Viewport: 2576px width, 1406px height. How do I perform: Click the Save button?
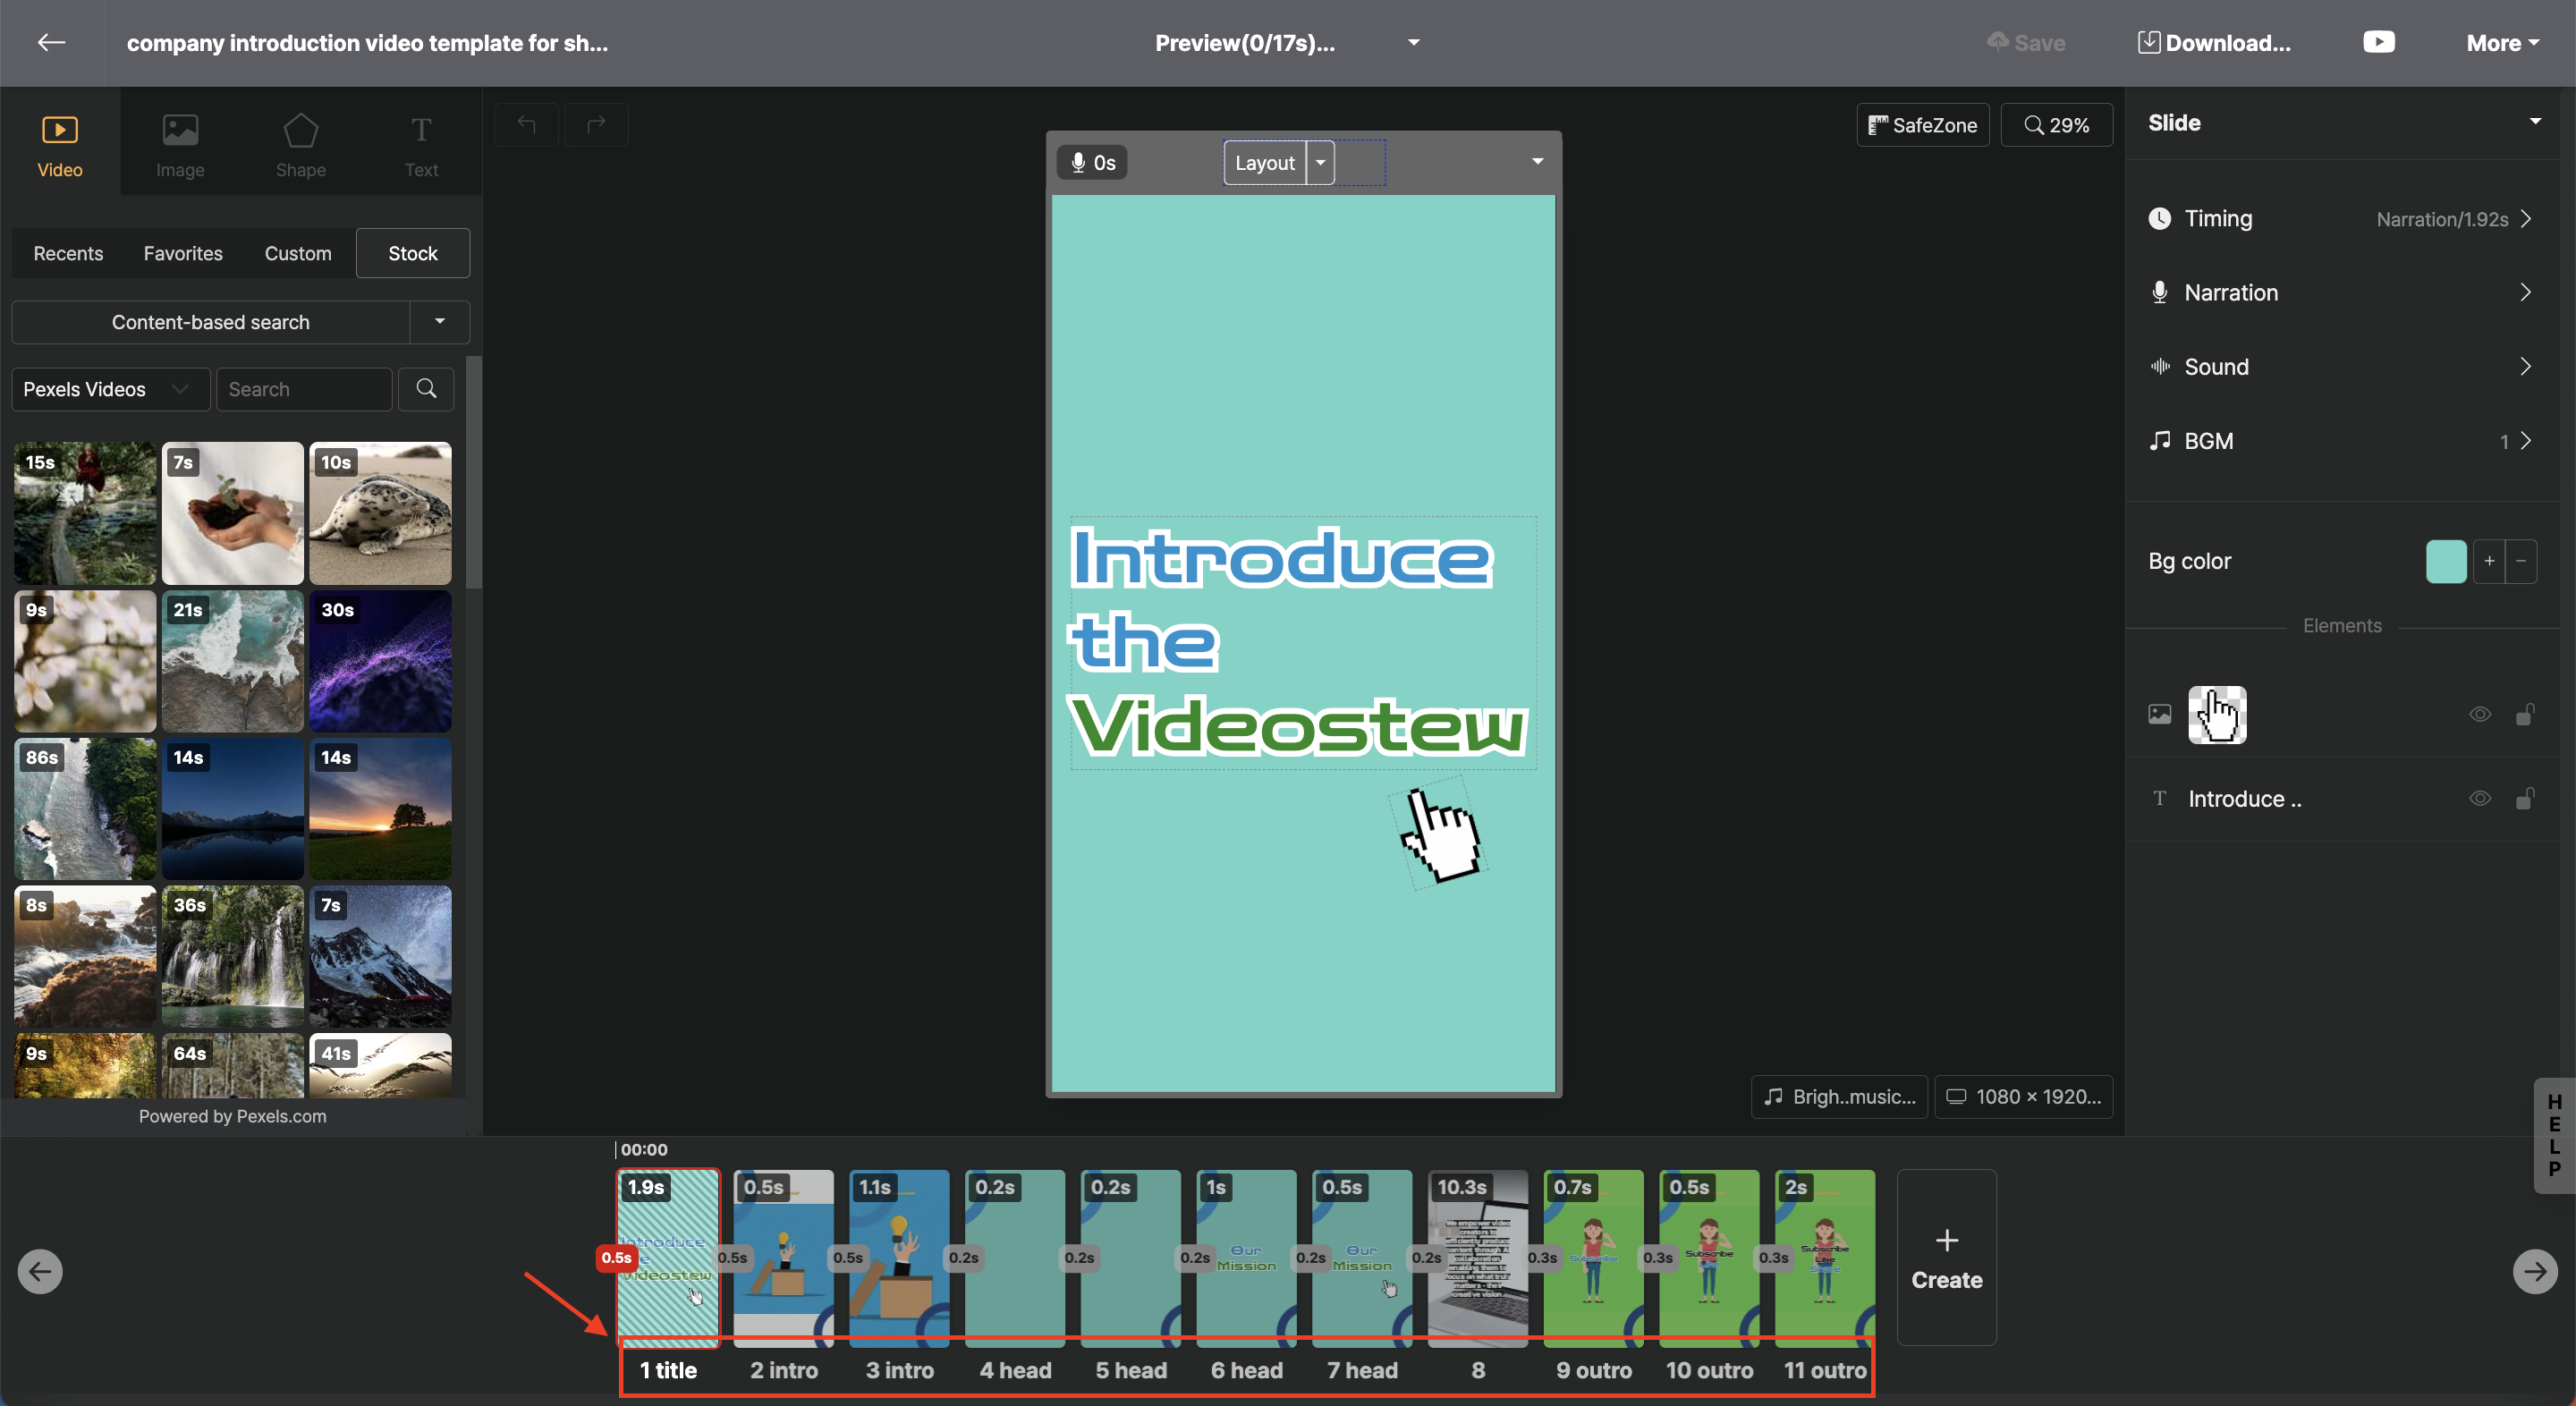tap(2026, 42)
